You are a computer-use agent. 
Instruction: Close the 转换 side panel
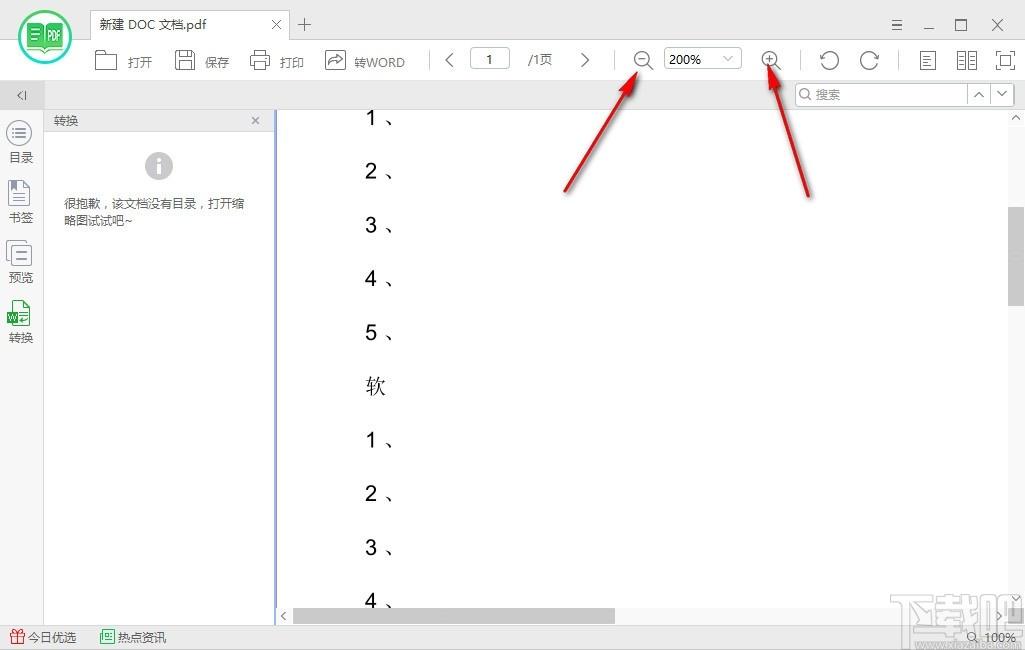click(256, 120)
